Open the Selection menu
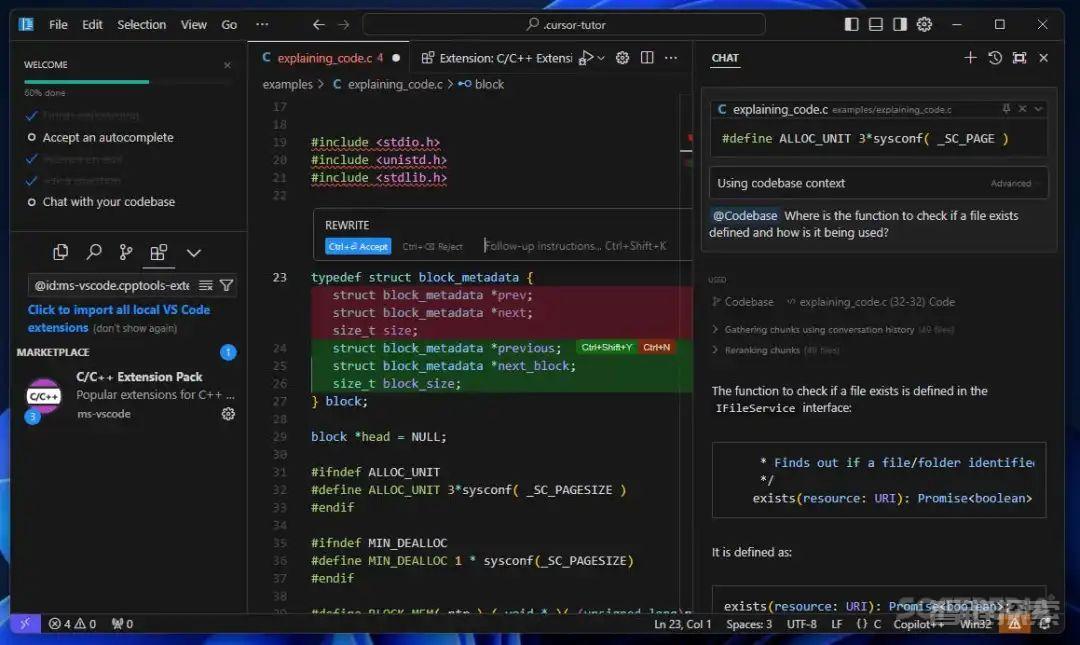Viewport: 1080px width, 645px height. tap(141, 24)
